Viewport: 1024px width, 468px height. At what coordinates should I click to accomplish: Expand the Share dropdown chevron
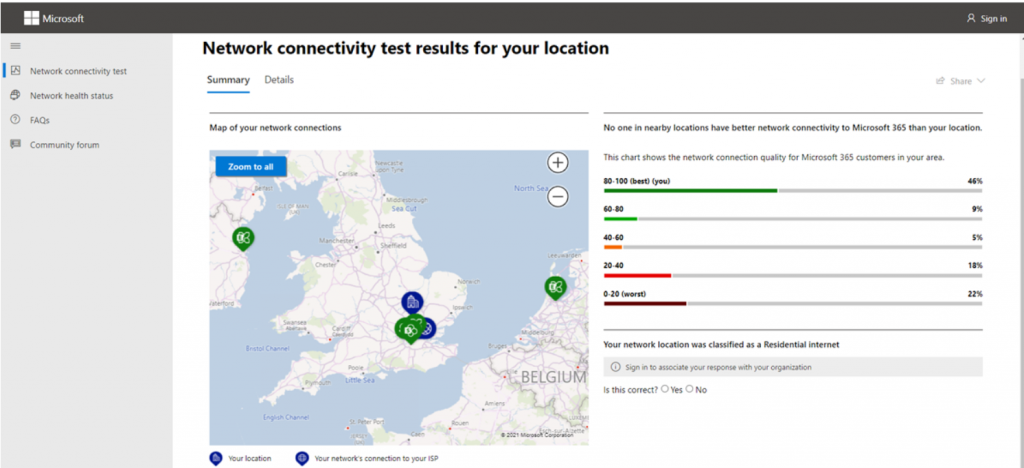point(980,81)
